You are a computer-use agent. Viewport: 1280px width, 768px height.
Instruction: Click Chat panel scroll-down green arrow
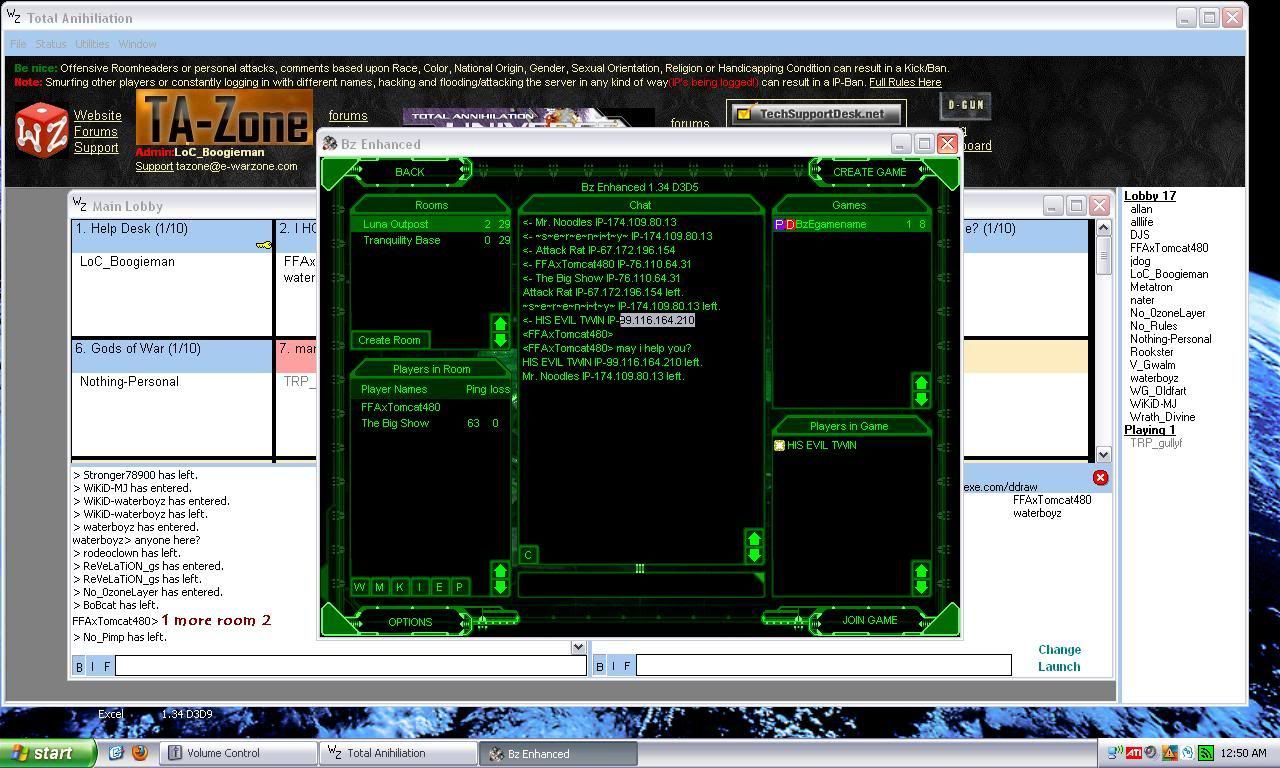click(x=754, y=556)
